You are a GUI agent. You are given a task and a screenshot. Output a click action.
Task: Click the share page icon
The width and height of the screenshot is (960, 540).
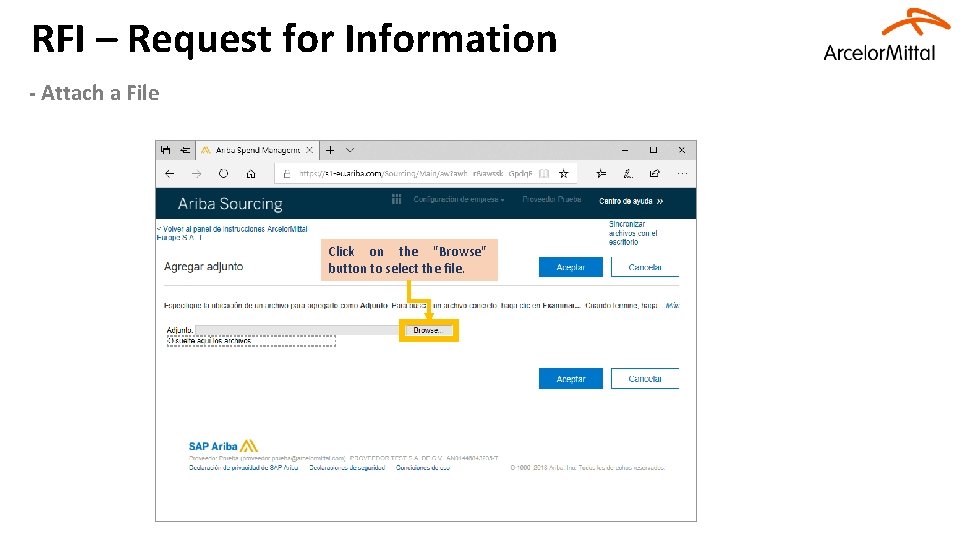coord(654,174)
